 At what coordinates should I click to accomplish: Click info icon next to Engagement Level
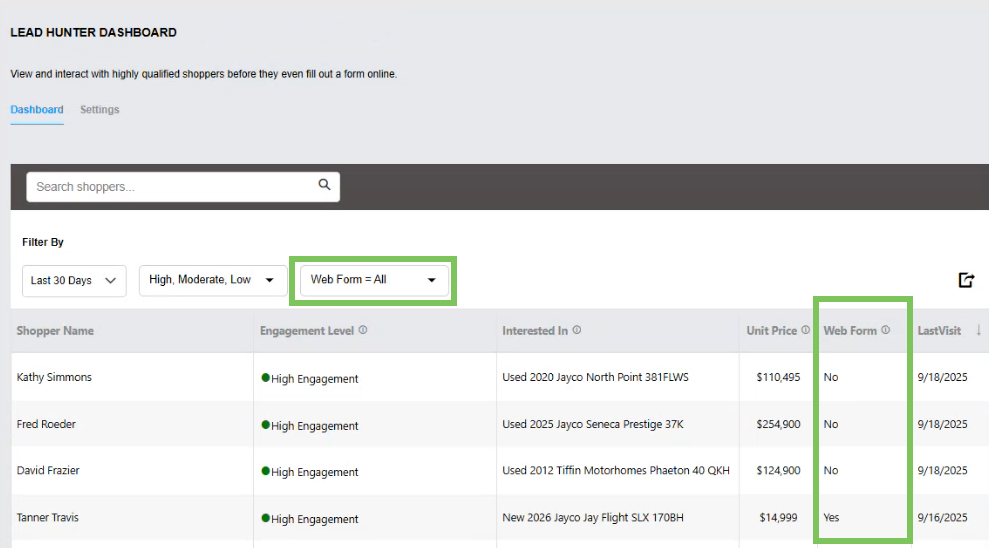[363, 330]
